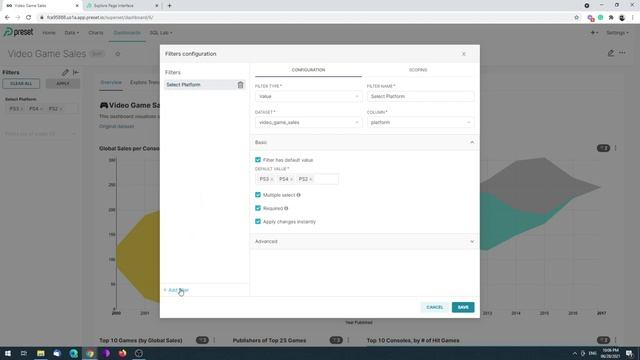Collapse the Filters sidebar
The height and width of the screenshot is (360, 640).
(76, 72)
